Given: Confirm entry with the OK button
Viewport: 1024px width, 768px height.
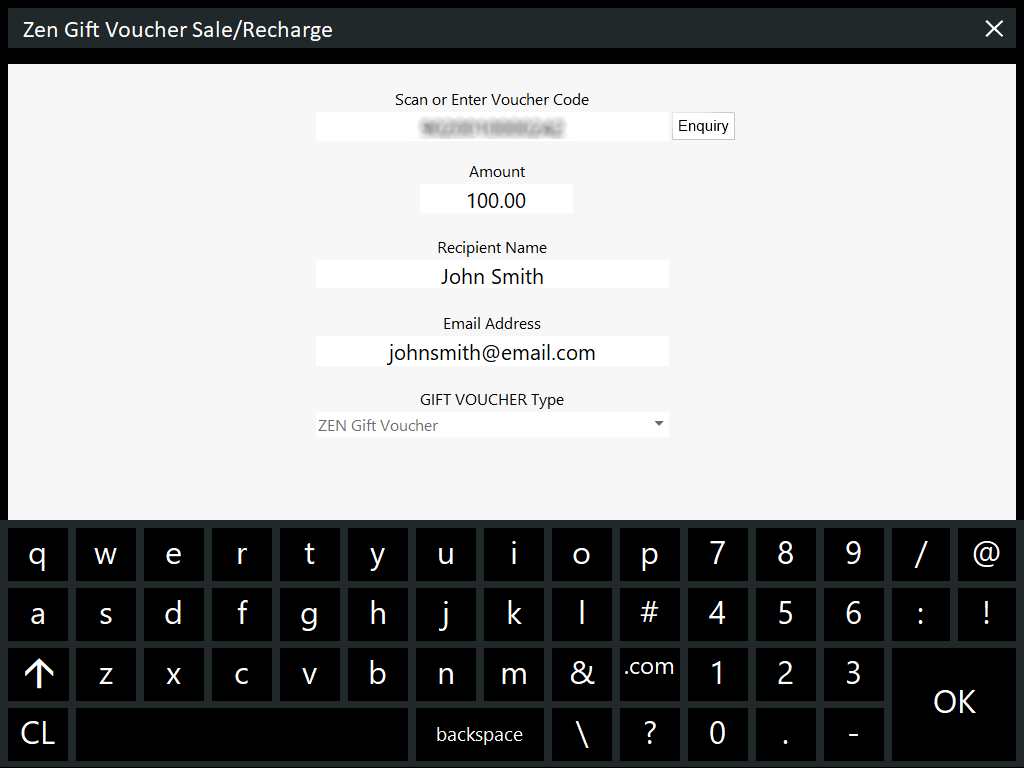Looking at the screenshot, I should pyautogui.click(x=954, y=703).
